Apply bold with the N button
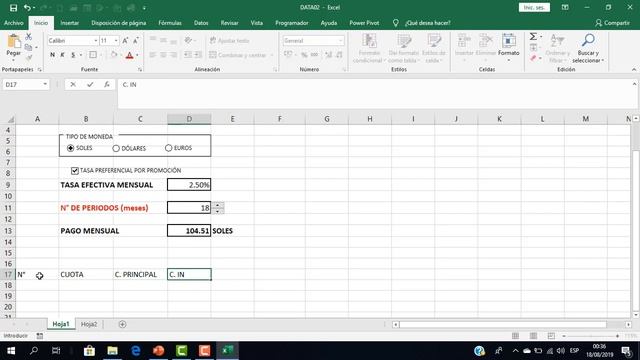Image resolution: width=640 pixels, height=360 pixels. click(x=52, y=55)
